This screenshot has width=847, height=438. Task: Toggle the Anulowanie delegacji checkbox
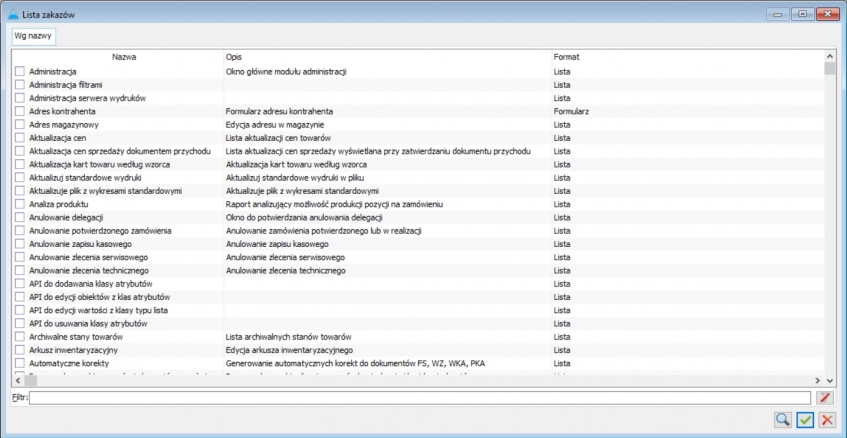coord(20,217)
